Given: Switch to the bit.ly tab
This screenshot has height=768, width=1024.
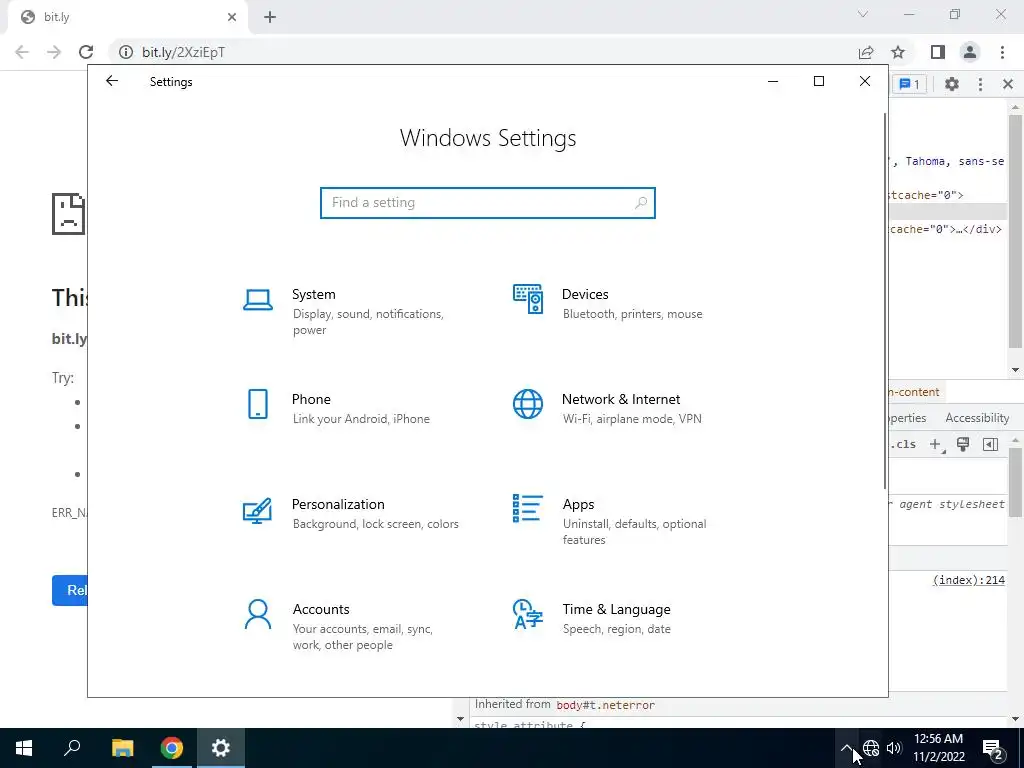Looking at the screenshot, I should click(128, 17).
